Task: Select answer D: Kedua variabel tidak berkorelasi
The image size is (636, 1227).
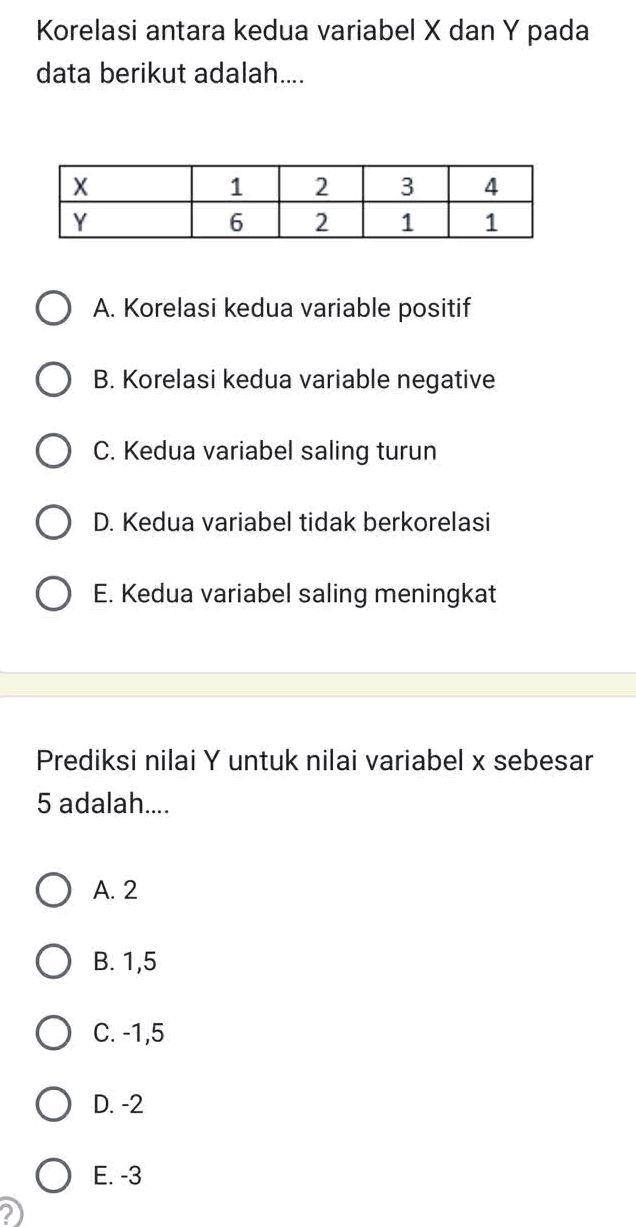Action: [x=54, y=519]
